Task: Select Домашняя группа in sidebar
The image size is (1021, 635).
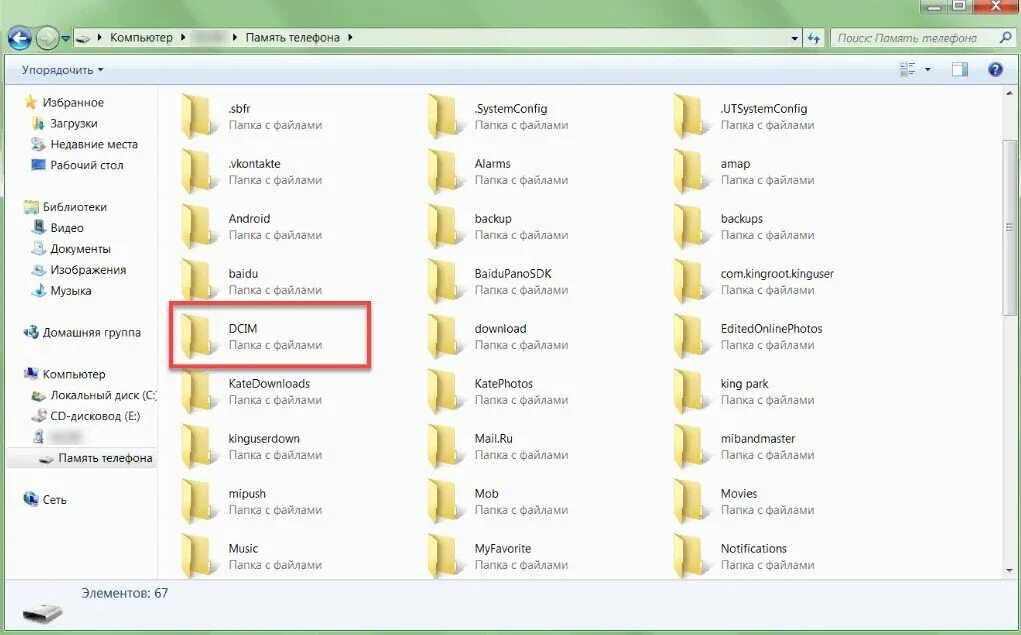Action: tap(91, 332)
